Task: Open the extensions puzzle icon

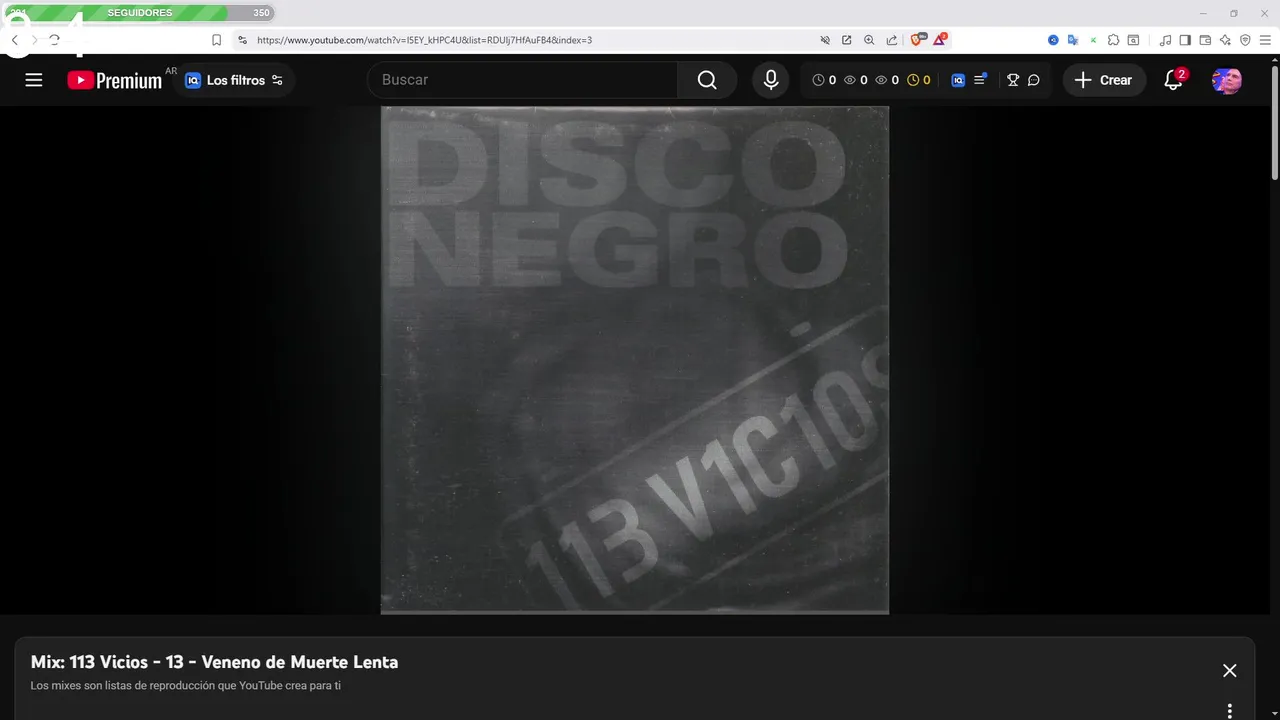Action: (1113, 40)
